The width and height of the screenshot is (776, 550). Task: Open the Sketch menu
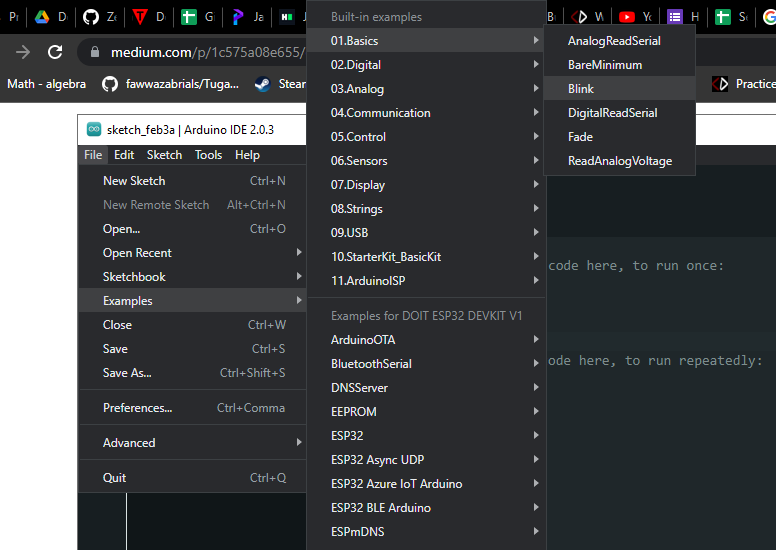click(x=164, y=155)
